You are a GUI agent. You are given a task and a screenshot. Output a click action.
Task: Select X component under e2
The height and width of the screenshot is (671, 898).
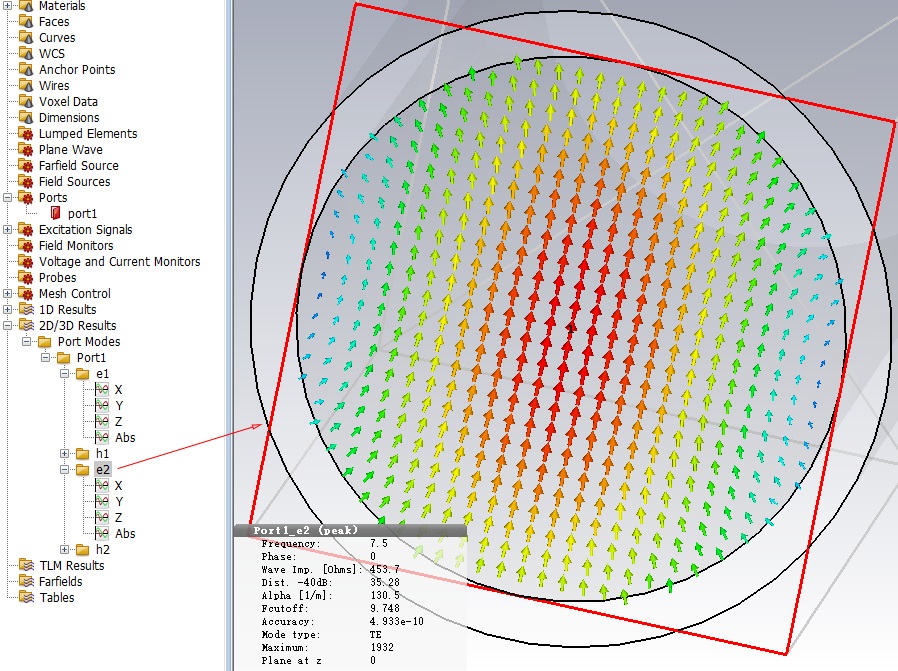point(119,486)
